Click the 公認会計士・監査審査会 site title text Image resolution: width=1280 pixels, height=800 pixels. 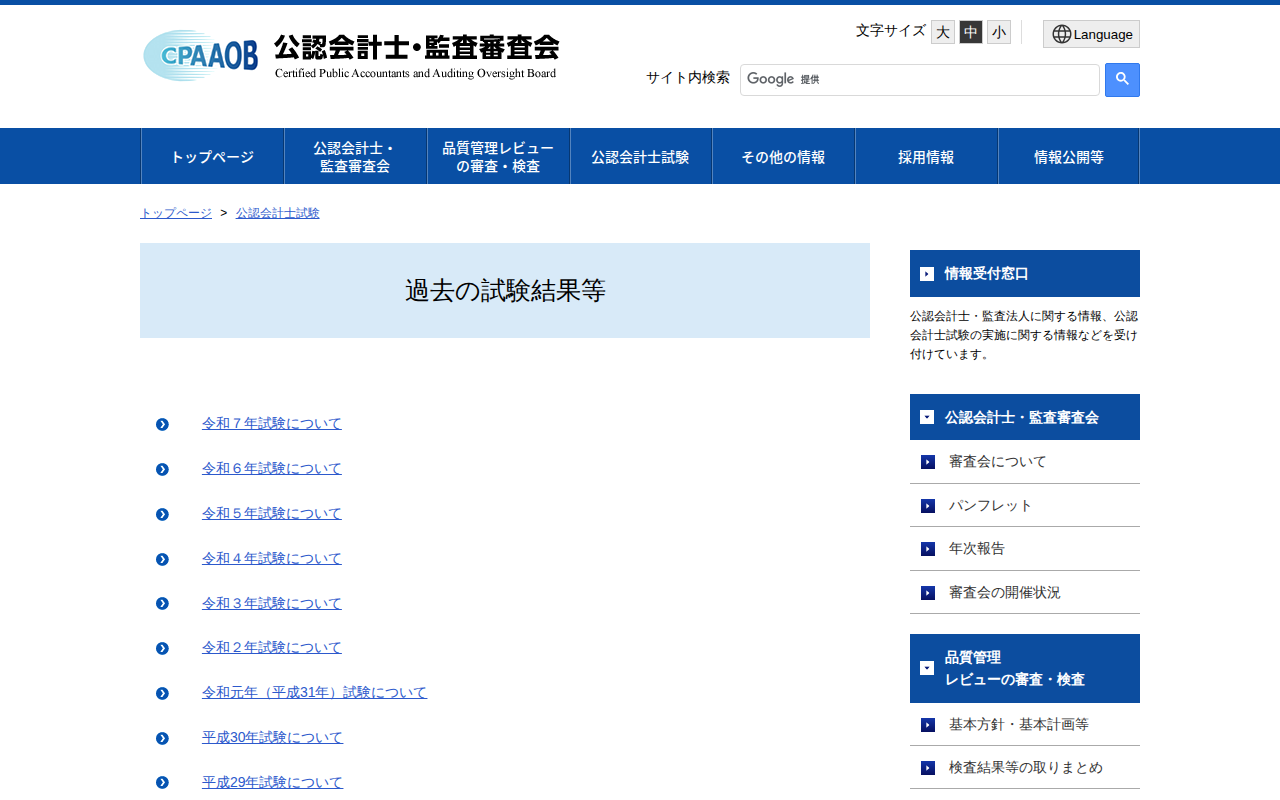coord(416,47)
